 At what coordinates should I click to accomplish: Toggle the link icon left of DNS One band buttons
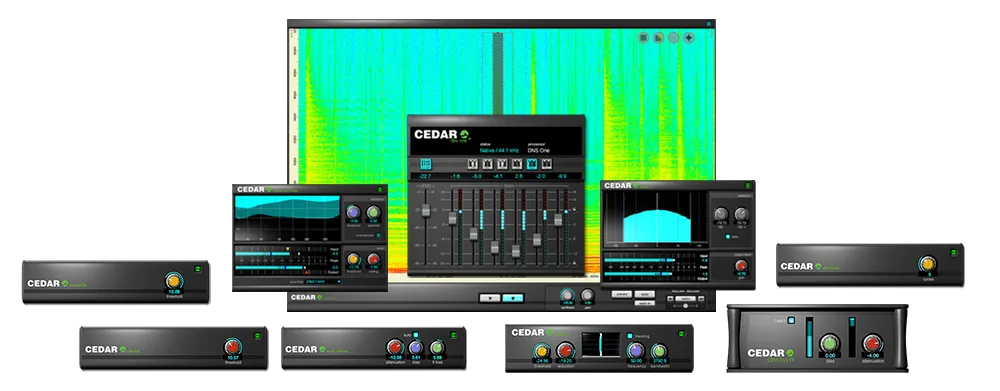[425, 164]
